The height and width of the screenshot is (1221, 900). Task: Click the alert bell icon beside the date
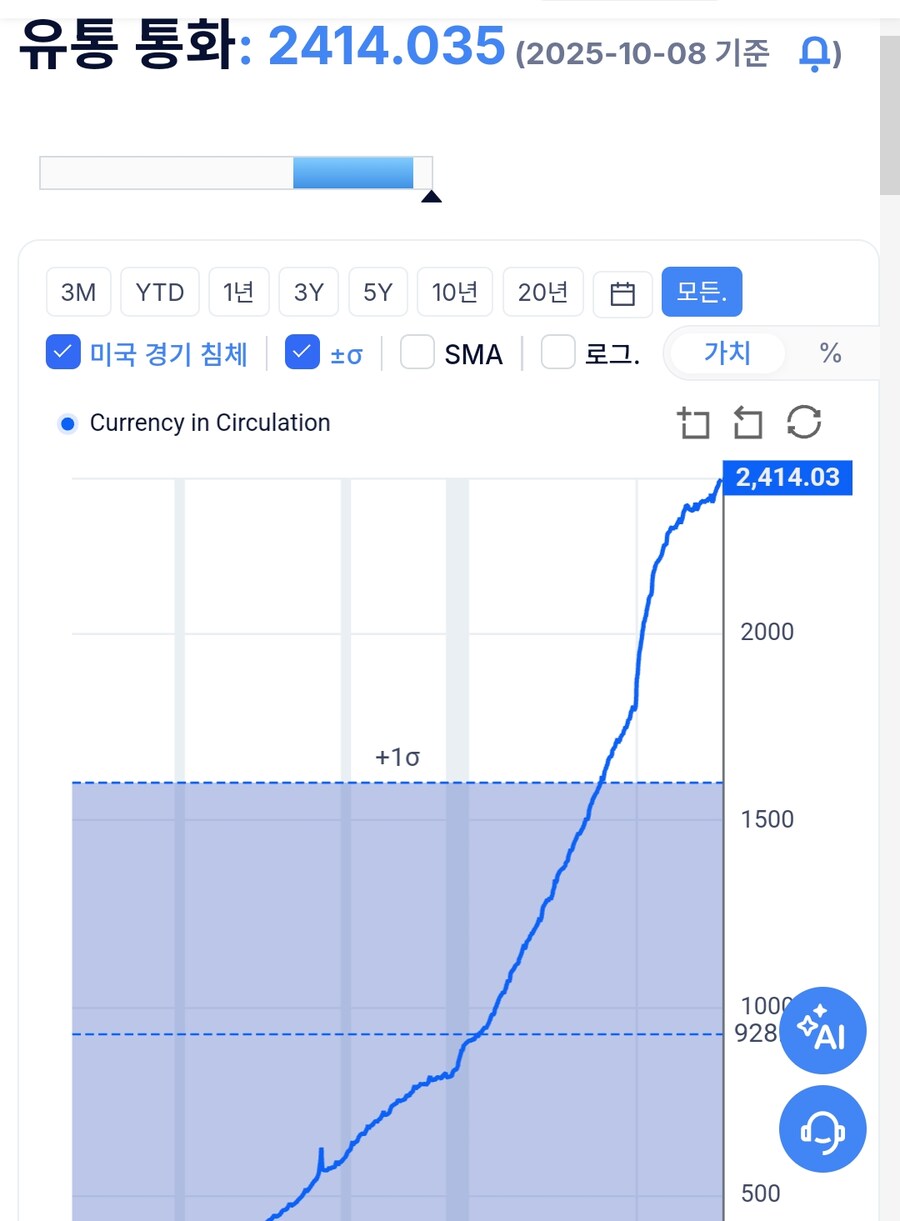click(x=815, y=53)
